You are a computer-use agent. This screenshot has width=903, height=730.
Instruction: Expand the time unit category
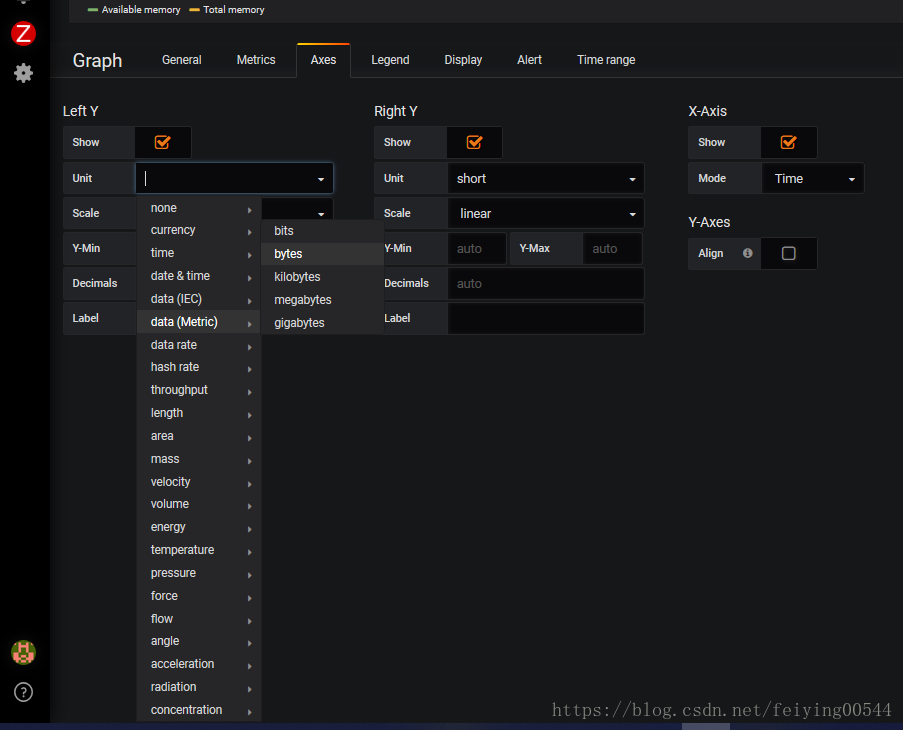coord(199,253)
